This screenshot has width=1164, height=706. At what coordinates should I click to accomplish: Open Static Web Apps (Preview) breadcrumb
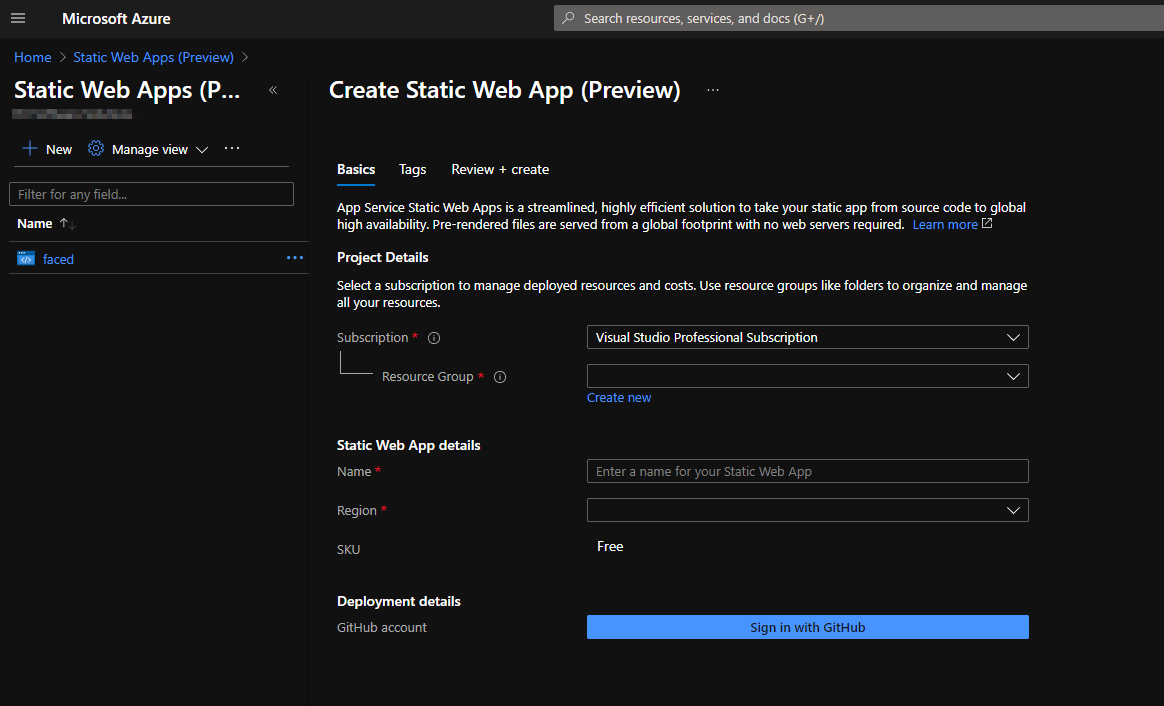click(x=154, y=57)
